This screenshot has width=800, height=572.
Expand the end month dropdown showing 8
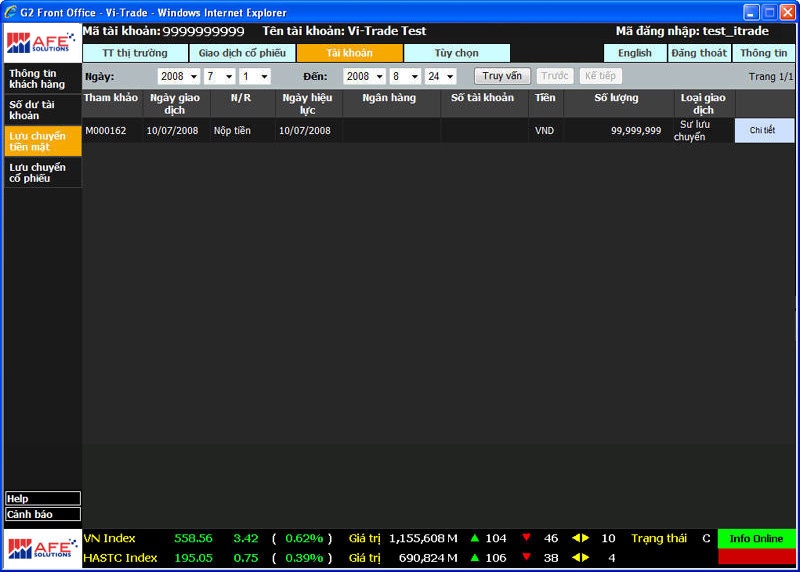coord(404,76)
